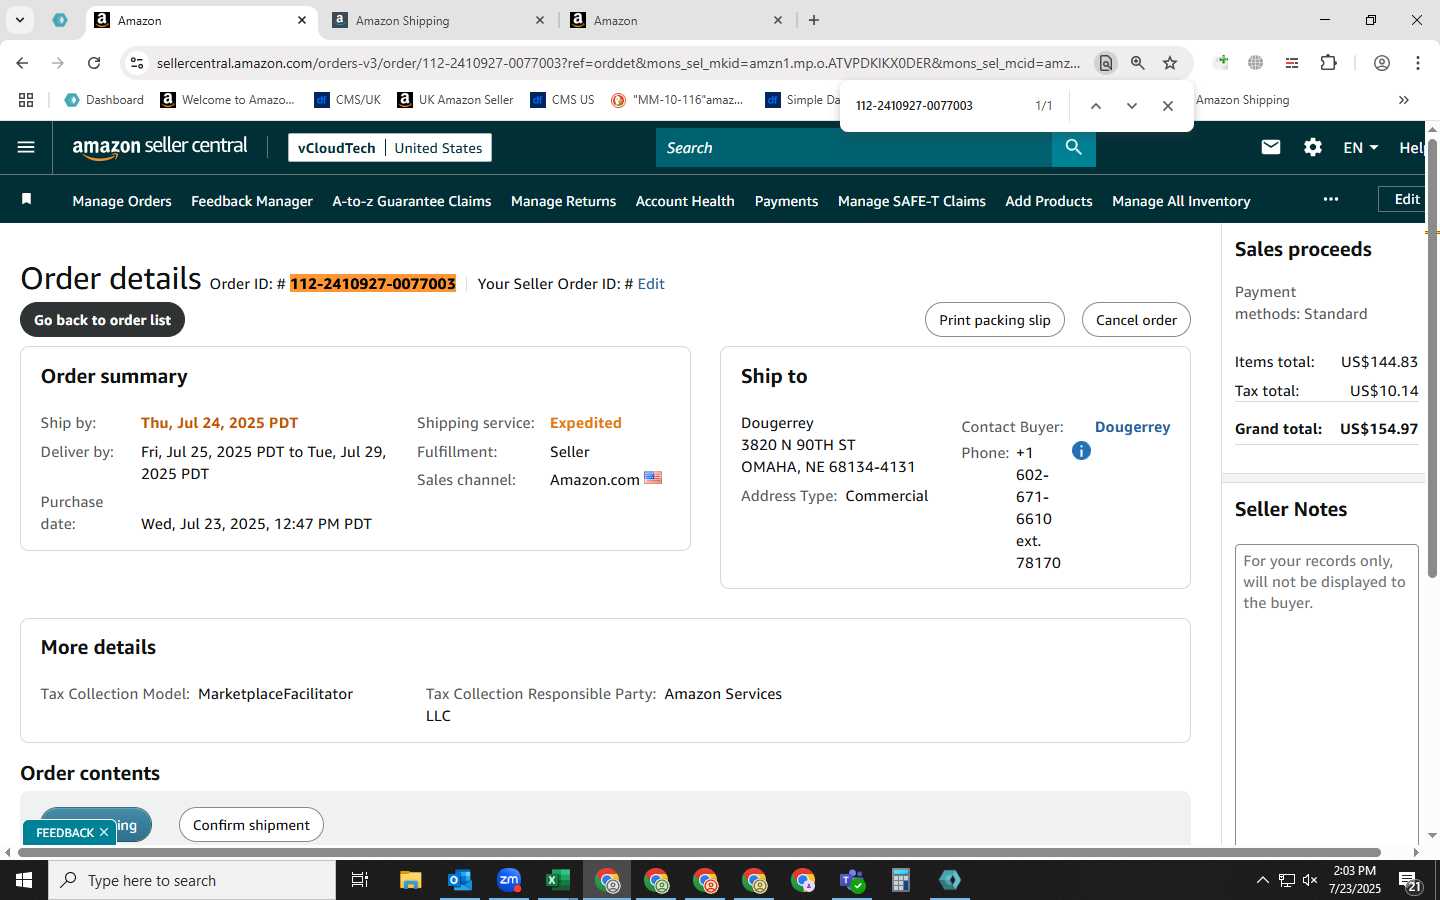Open the Seller Central settings gear
This screenshot has width=1440, height=900.
click(x=1313, y=147)
